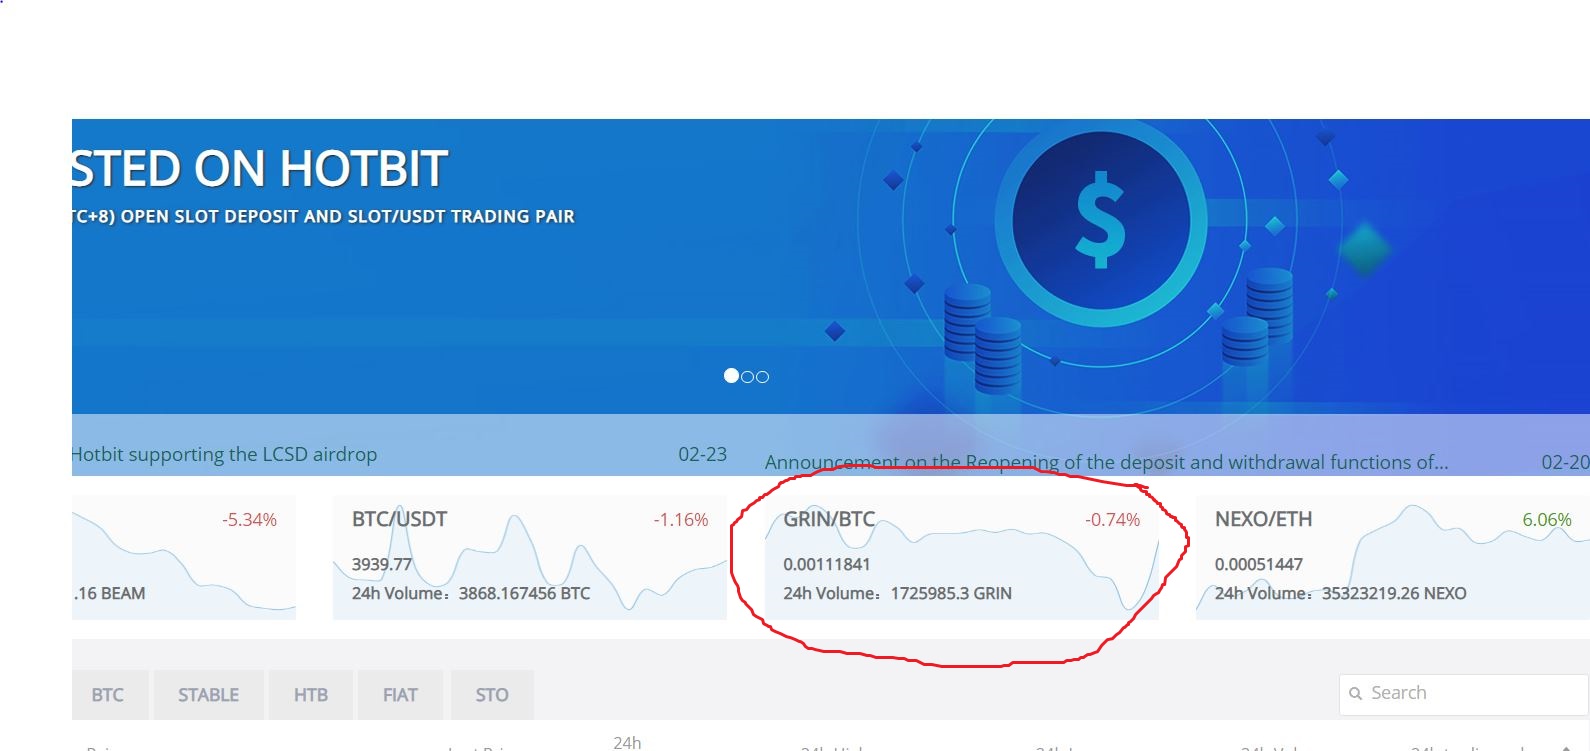Switch to the FIAT market tab
1590x751 pixels.
400,695
